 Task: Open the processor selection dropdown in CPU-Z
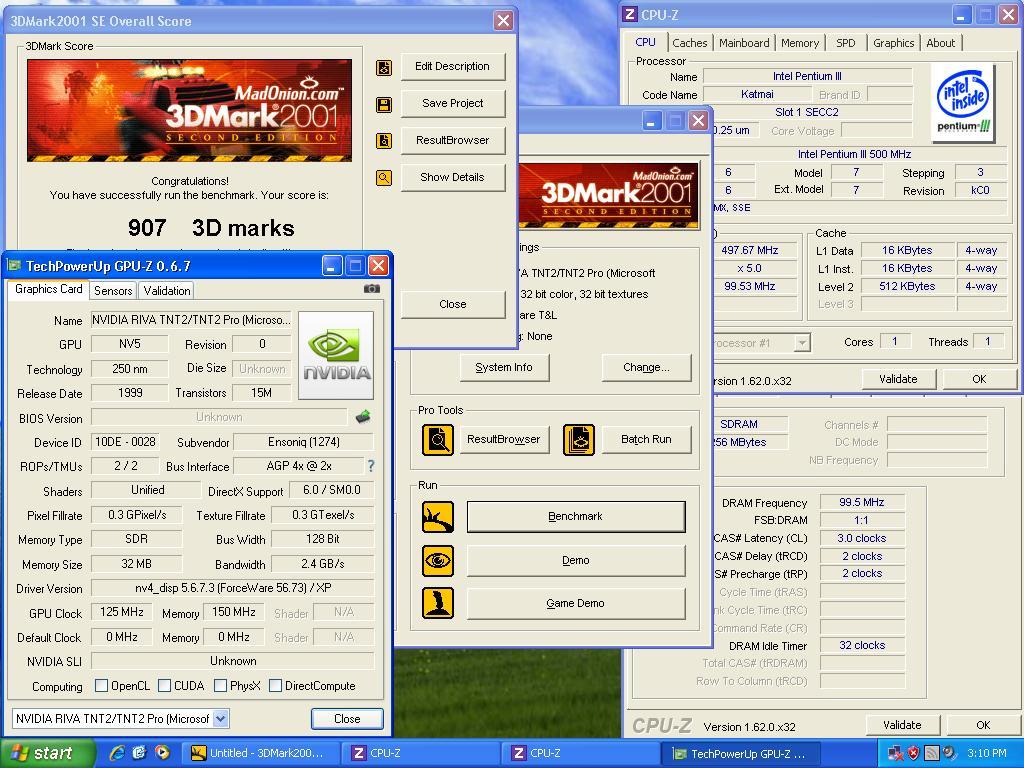click(x=802, y=342)
